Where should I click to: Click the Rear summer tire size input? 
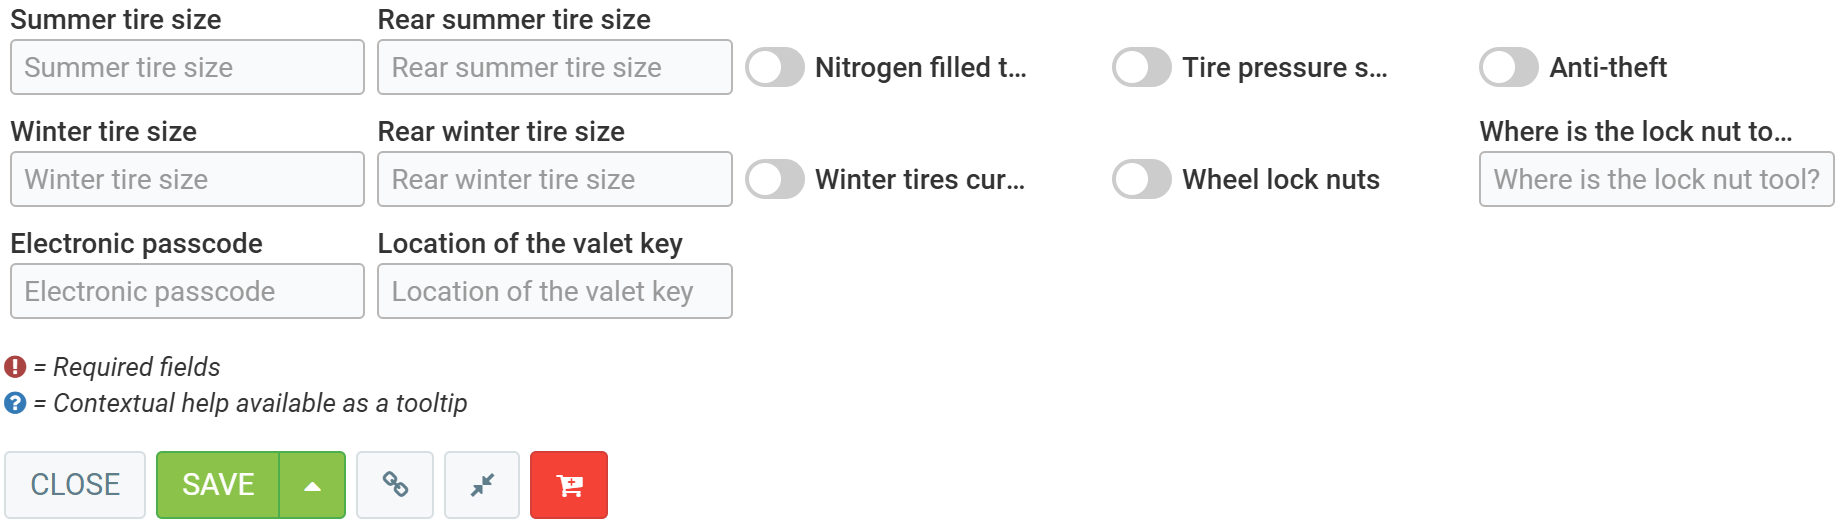[554, 68]
